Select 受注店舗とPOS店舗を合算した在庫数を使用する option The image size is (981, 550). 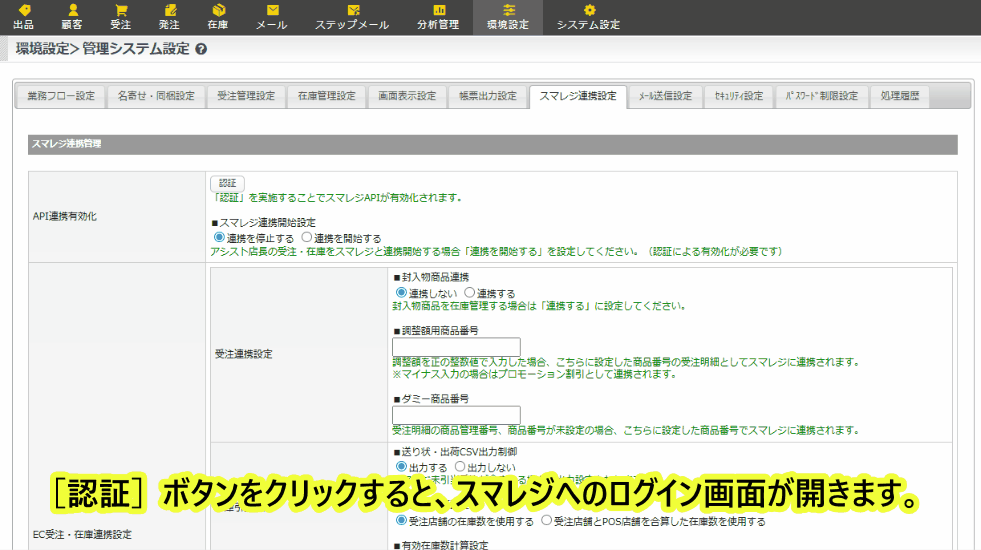[x=546, y=521]
